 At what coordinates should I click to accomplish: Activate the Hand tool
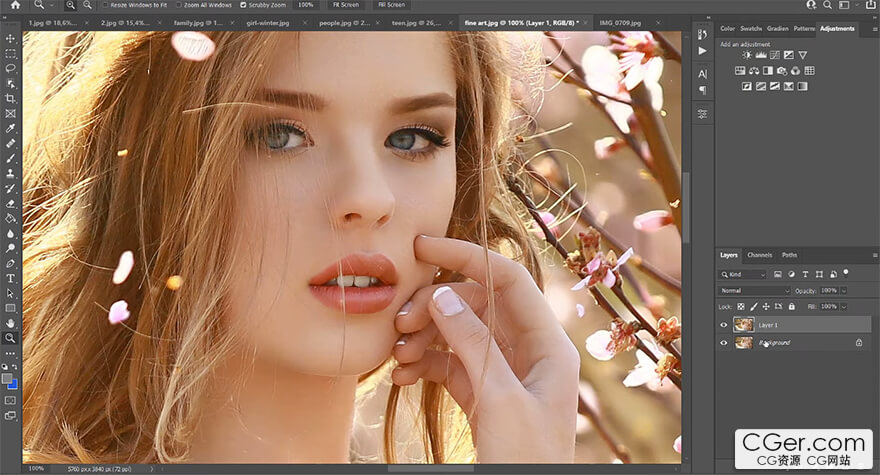click(x=10, y=323)
